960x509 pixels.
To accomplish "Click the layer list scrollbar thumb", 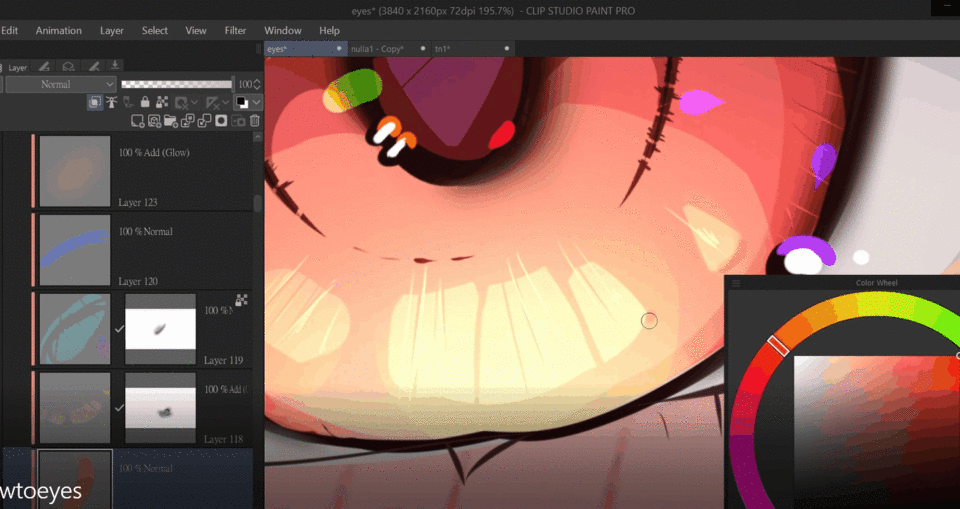I will click(258, 203).
